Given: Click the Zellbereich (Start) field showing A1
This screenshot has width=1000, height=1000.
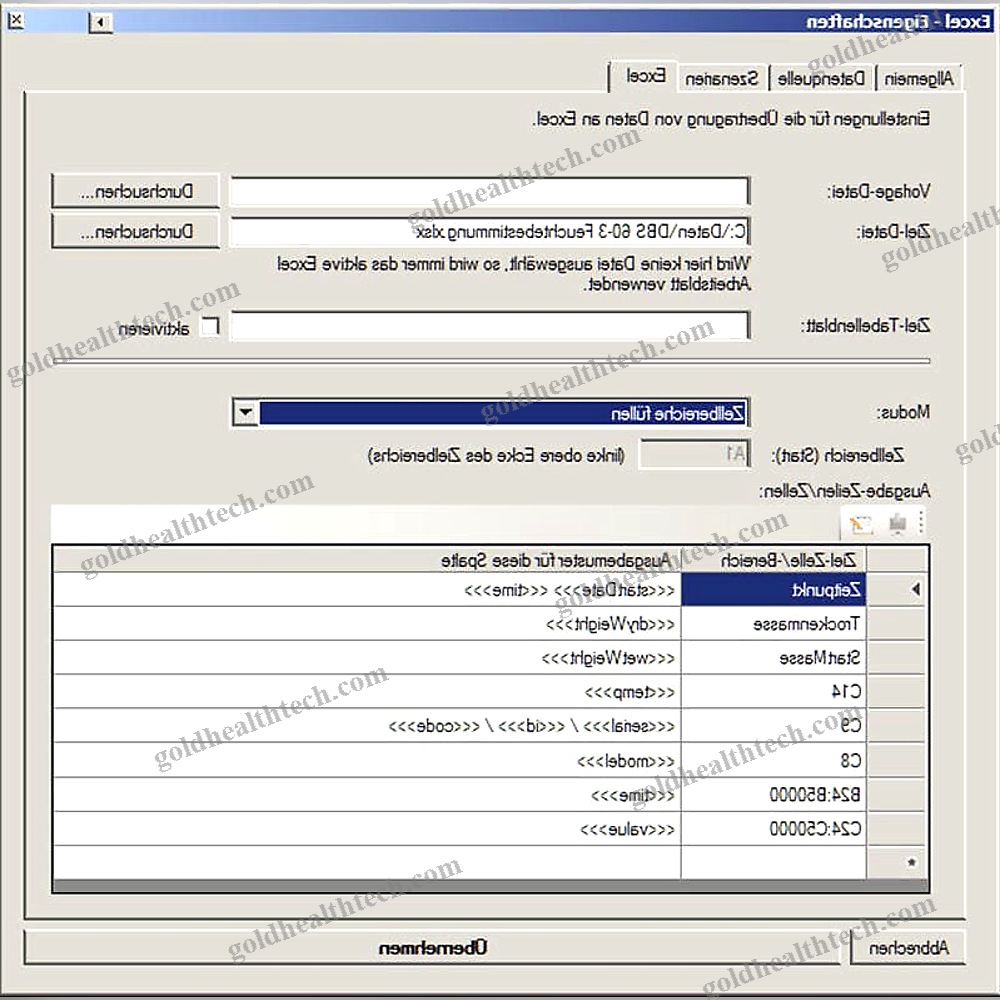Looking at the screenshot, I should (x=695, y=454).
